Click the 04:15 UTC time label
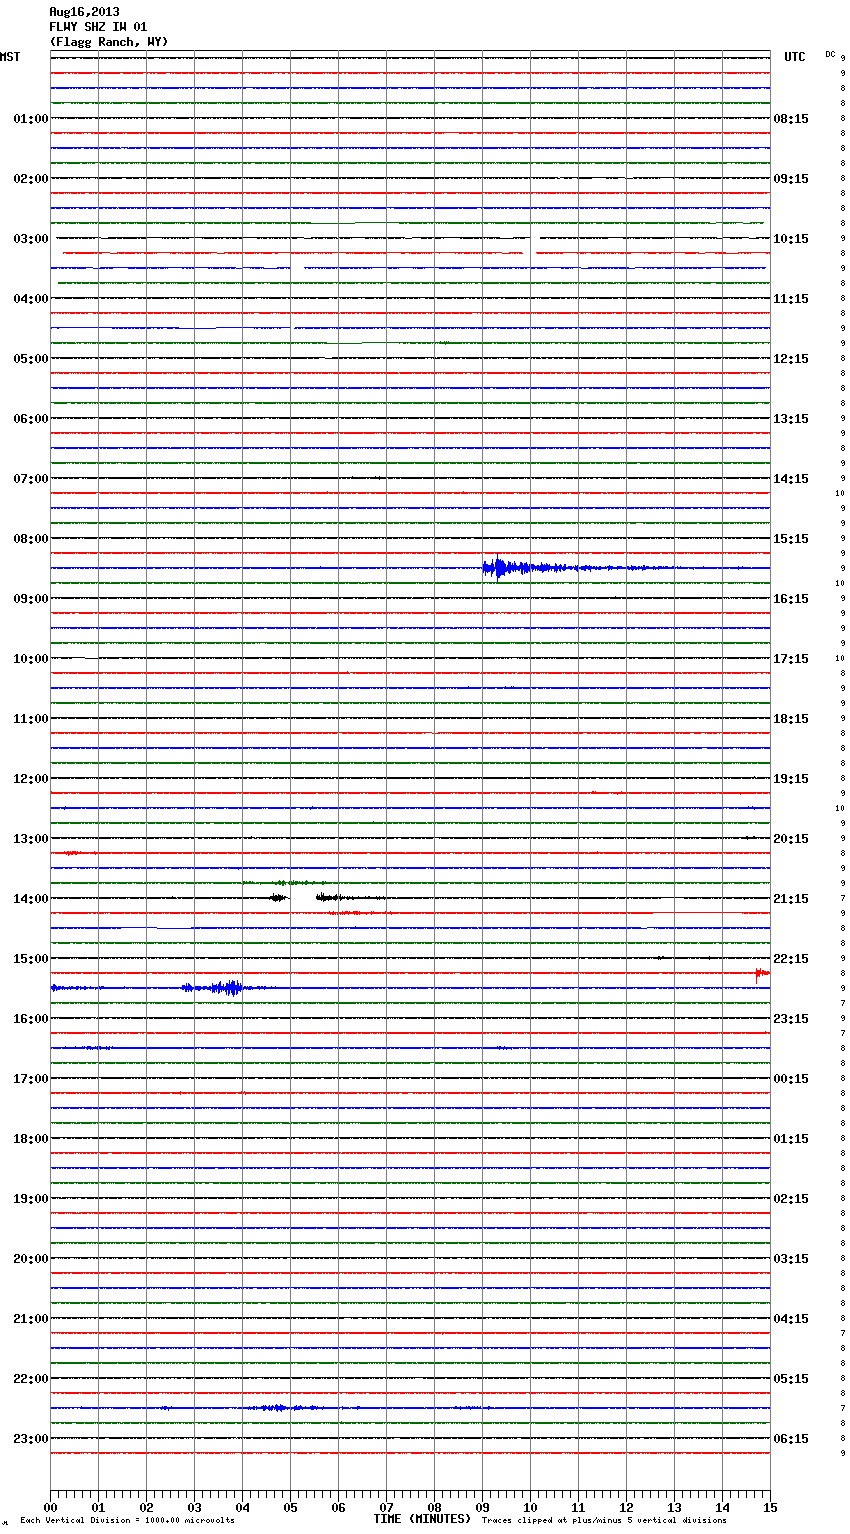850x1534 pixels. 791,1319
